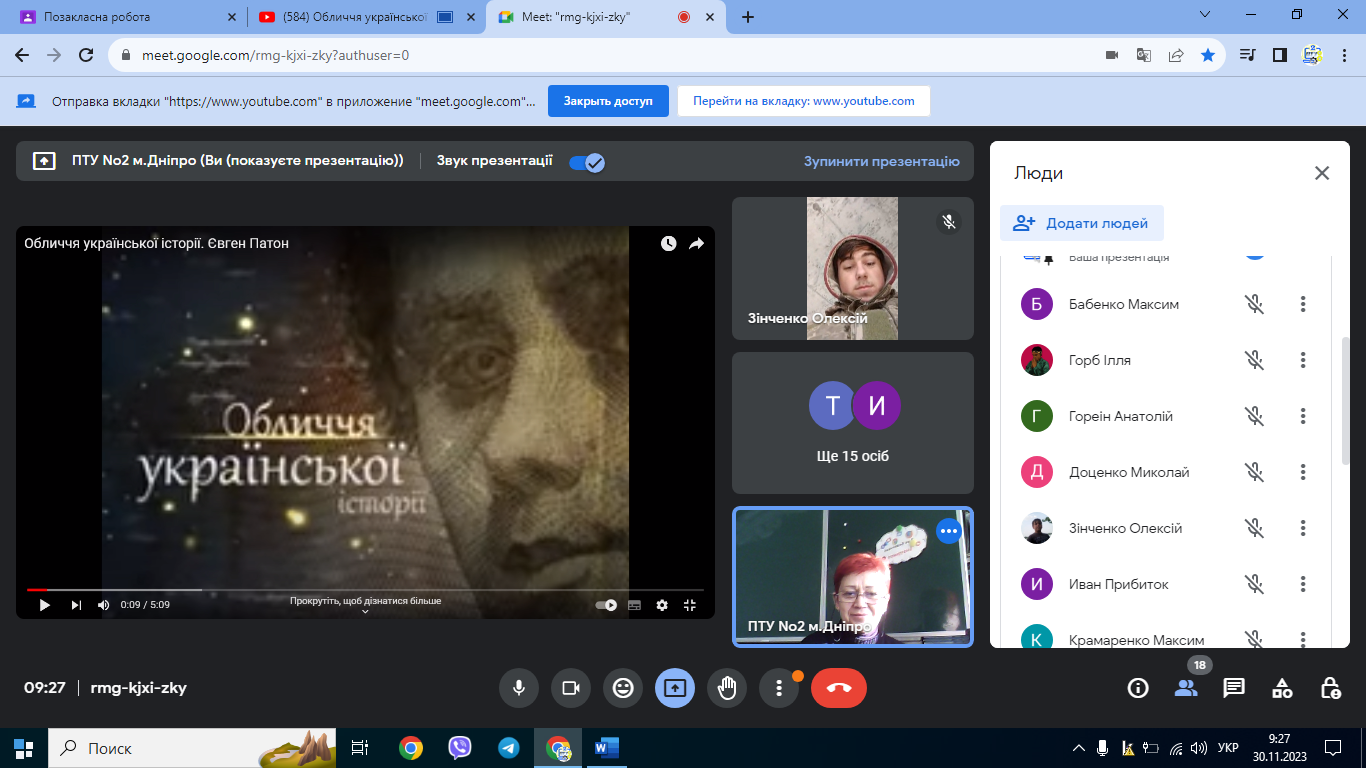Click the translate page icon in address bar
1366x768 pixels.
[x=1144, y=55]
